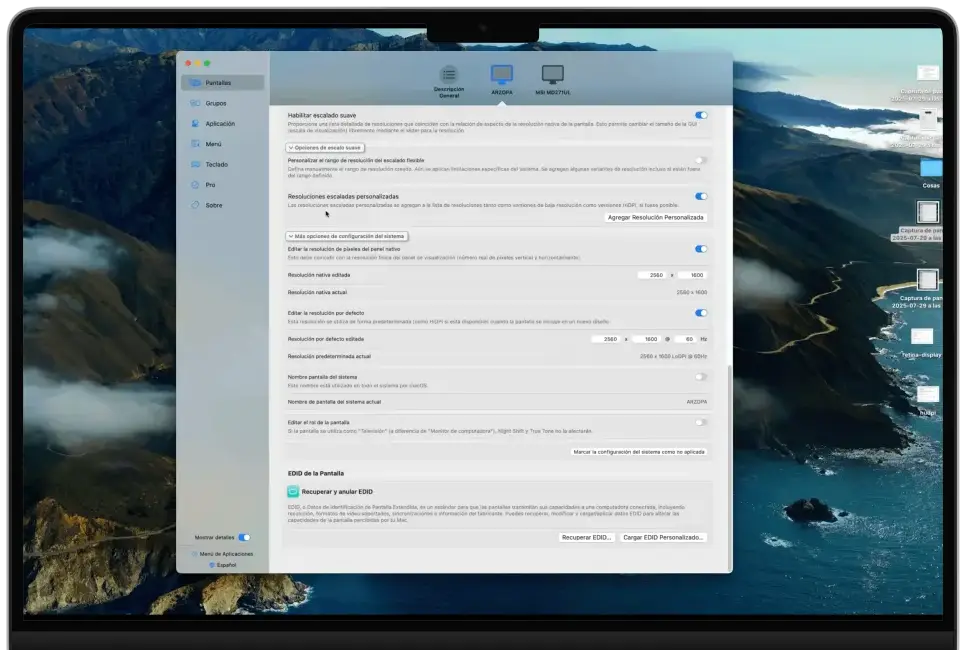Image resolution: width=963 pixels, height=650 pixels.
Task: Select the MSI MD271UL monitor icon
Action: pos(552,75)
